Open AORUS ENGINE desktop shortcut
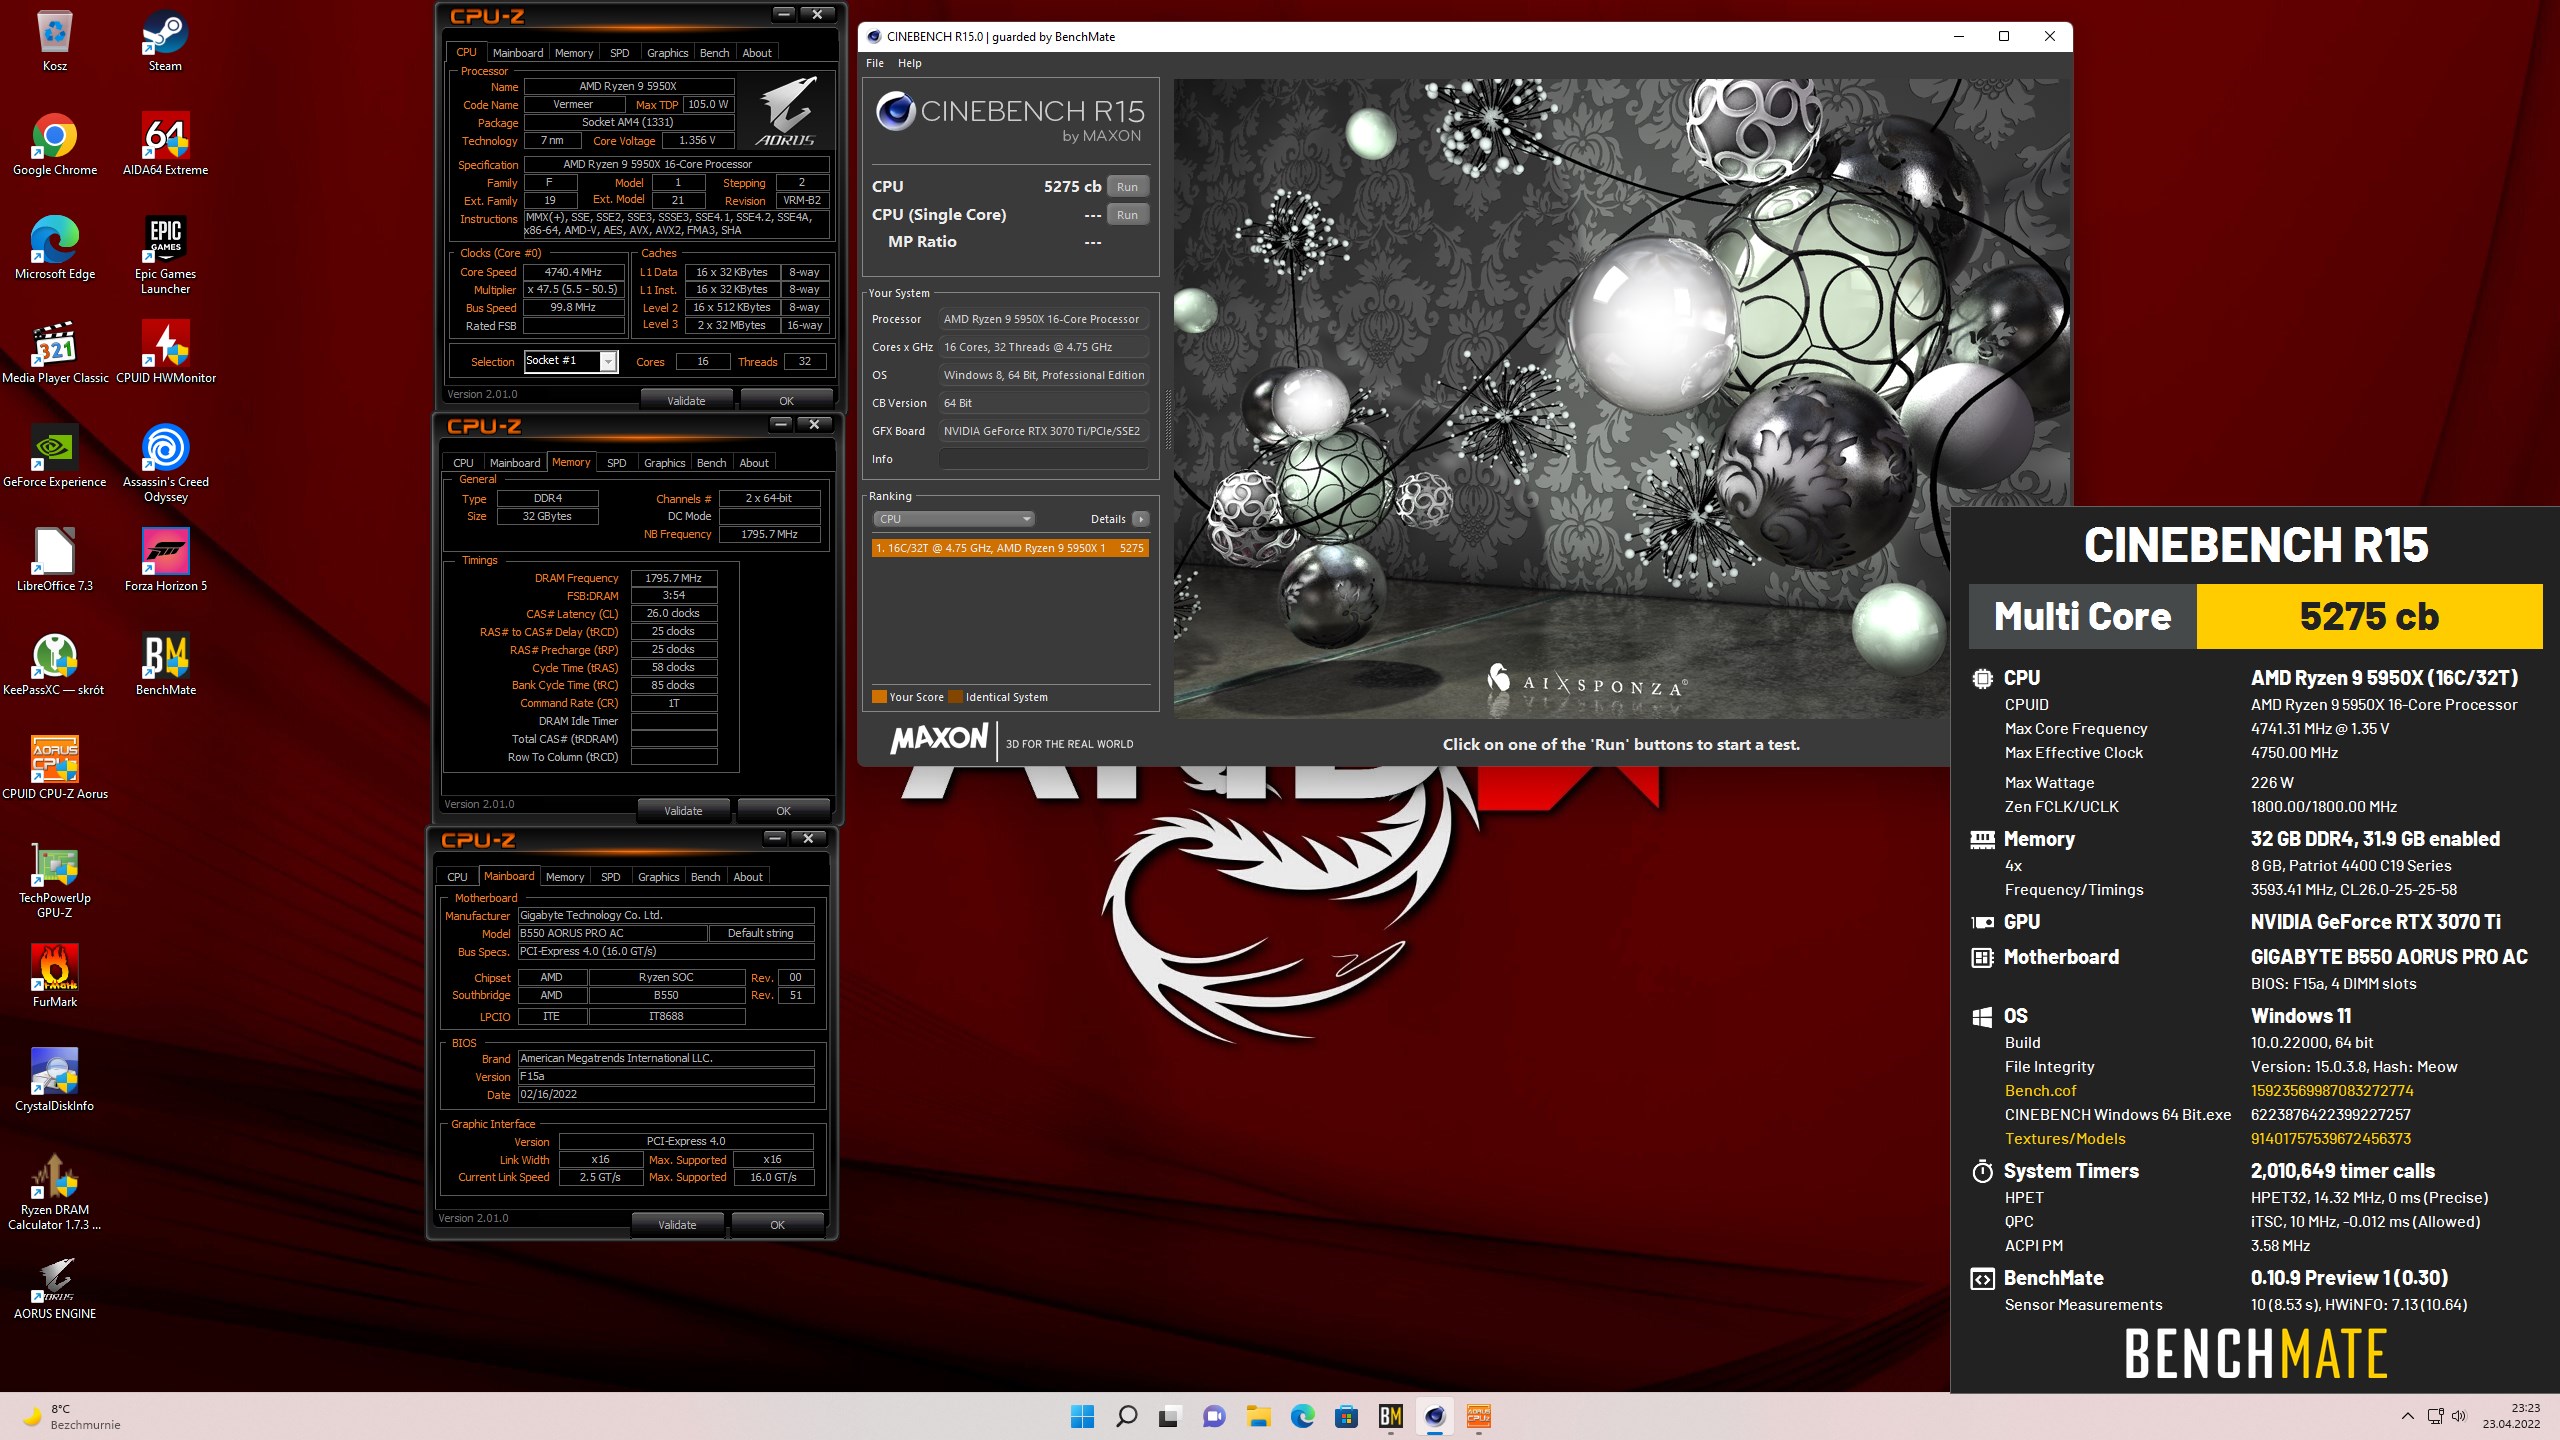2560x1440 pixels. point(55,1288)
